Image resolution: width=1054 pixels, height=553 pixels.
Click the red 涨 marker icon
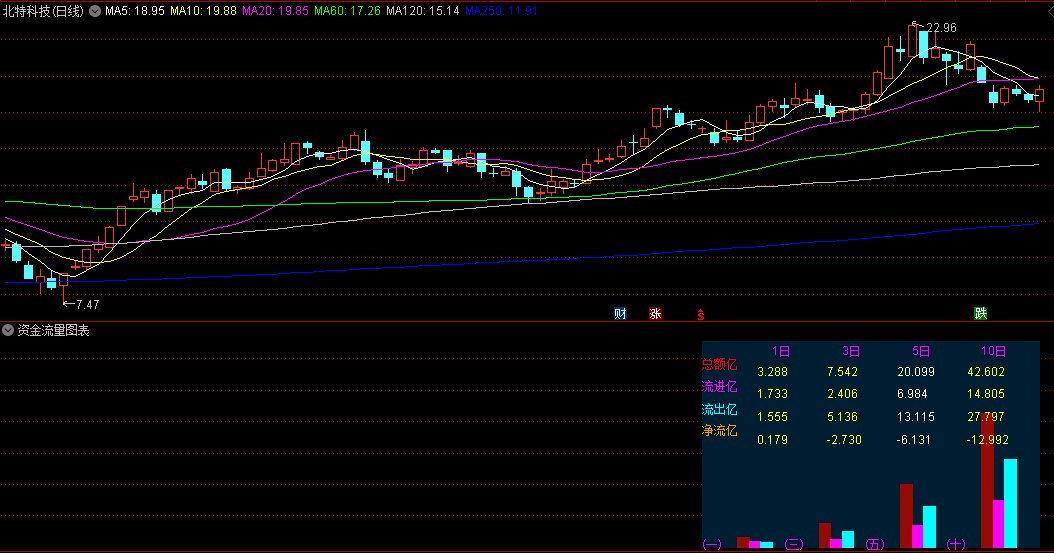pos(656,314)
